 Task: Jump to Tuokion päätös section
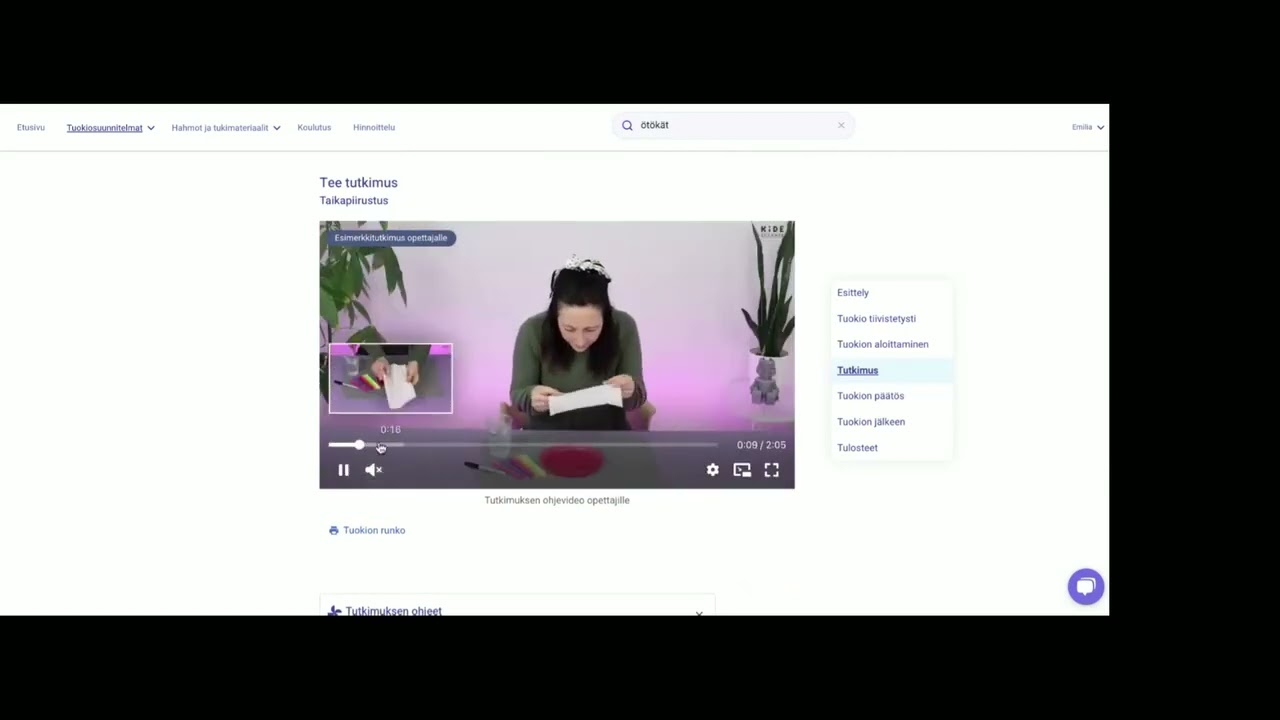tap(870, 396)
